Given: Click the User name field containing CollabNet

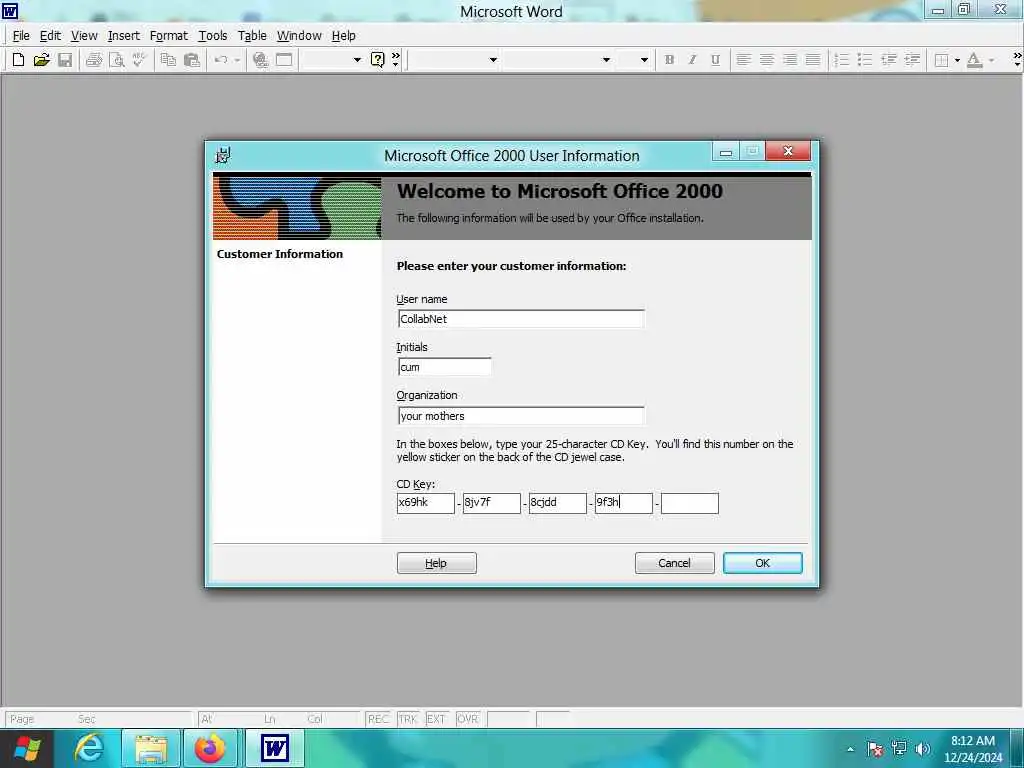Looking at the screenshot, I should [521, 319].
